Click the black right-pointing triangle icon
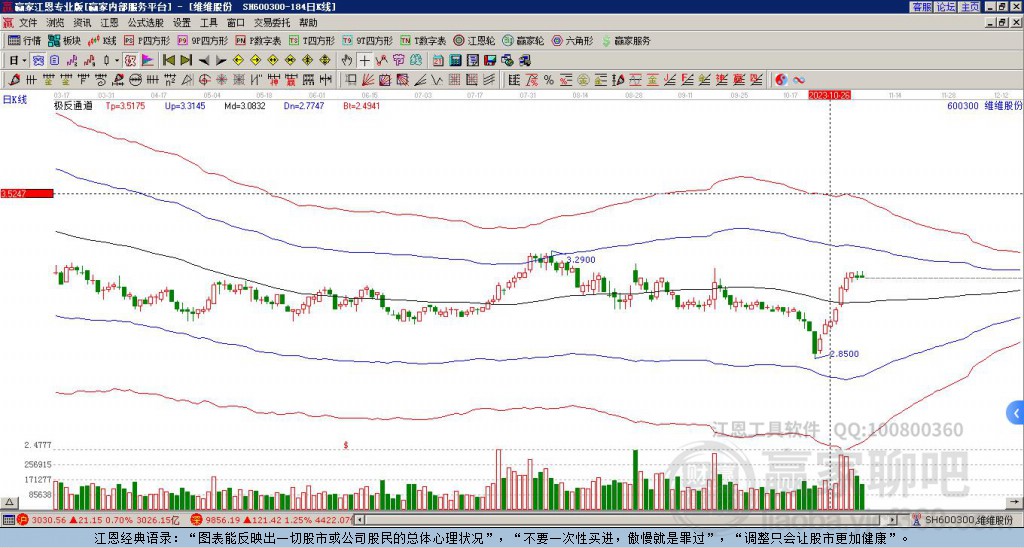Viewport: 1024px width, 548px height. point(221,60)
